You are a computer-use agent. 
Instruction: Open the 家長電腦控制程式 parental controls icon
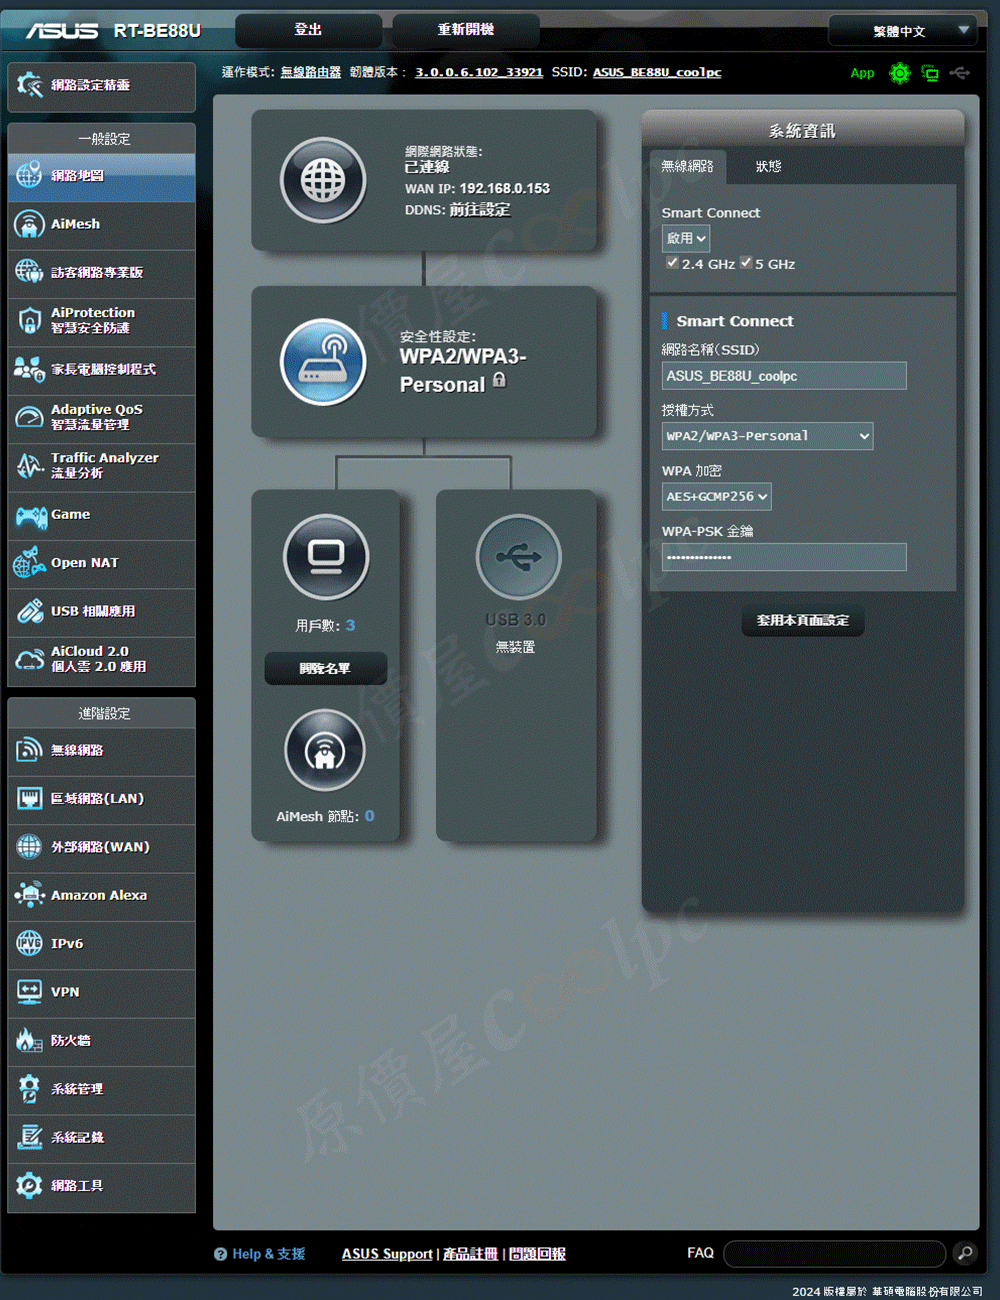pyautogui.click(x=29, y=369)
